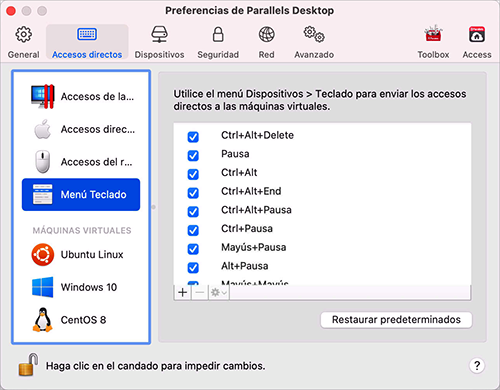Open the Seguridad padlock icon
The height and width of the screenshot is (390, 500).
tap(218, 34)
